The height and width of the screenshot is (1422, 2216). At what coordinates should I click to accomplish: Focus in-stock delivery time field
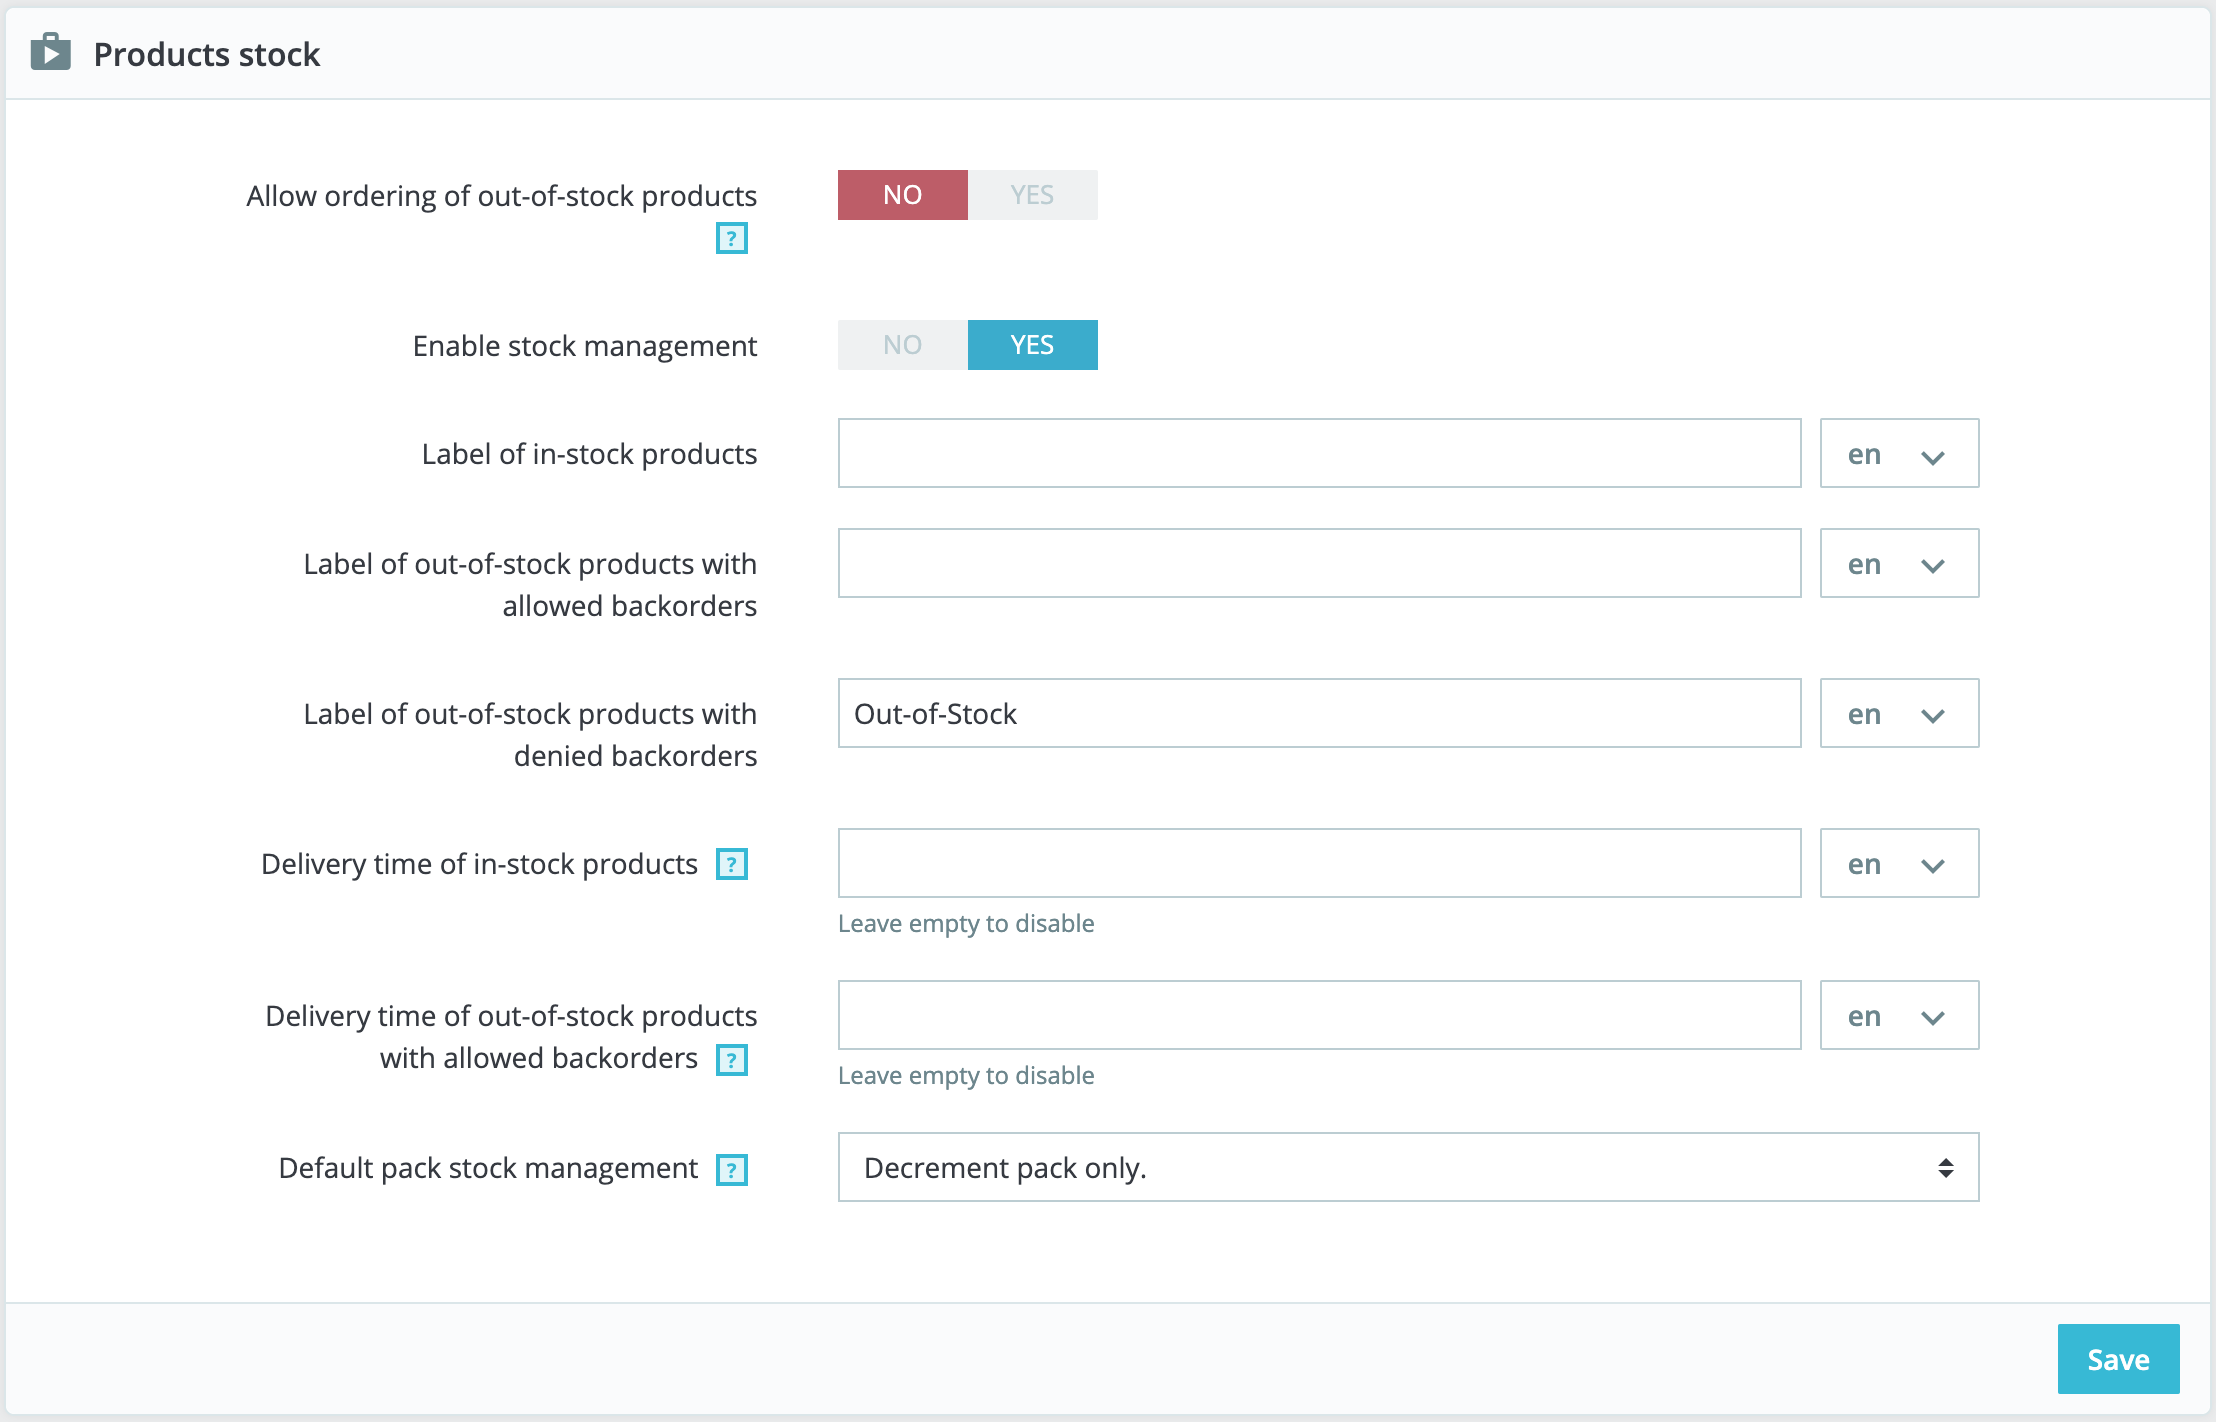point(1319,863)
